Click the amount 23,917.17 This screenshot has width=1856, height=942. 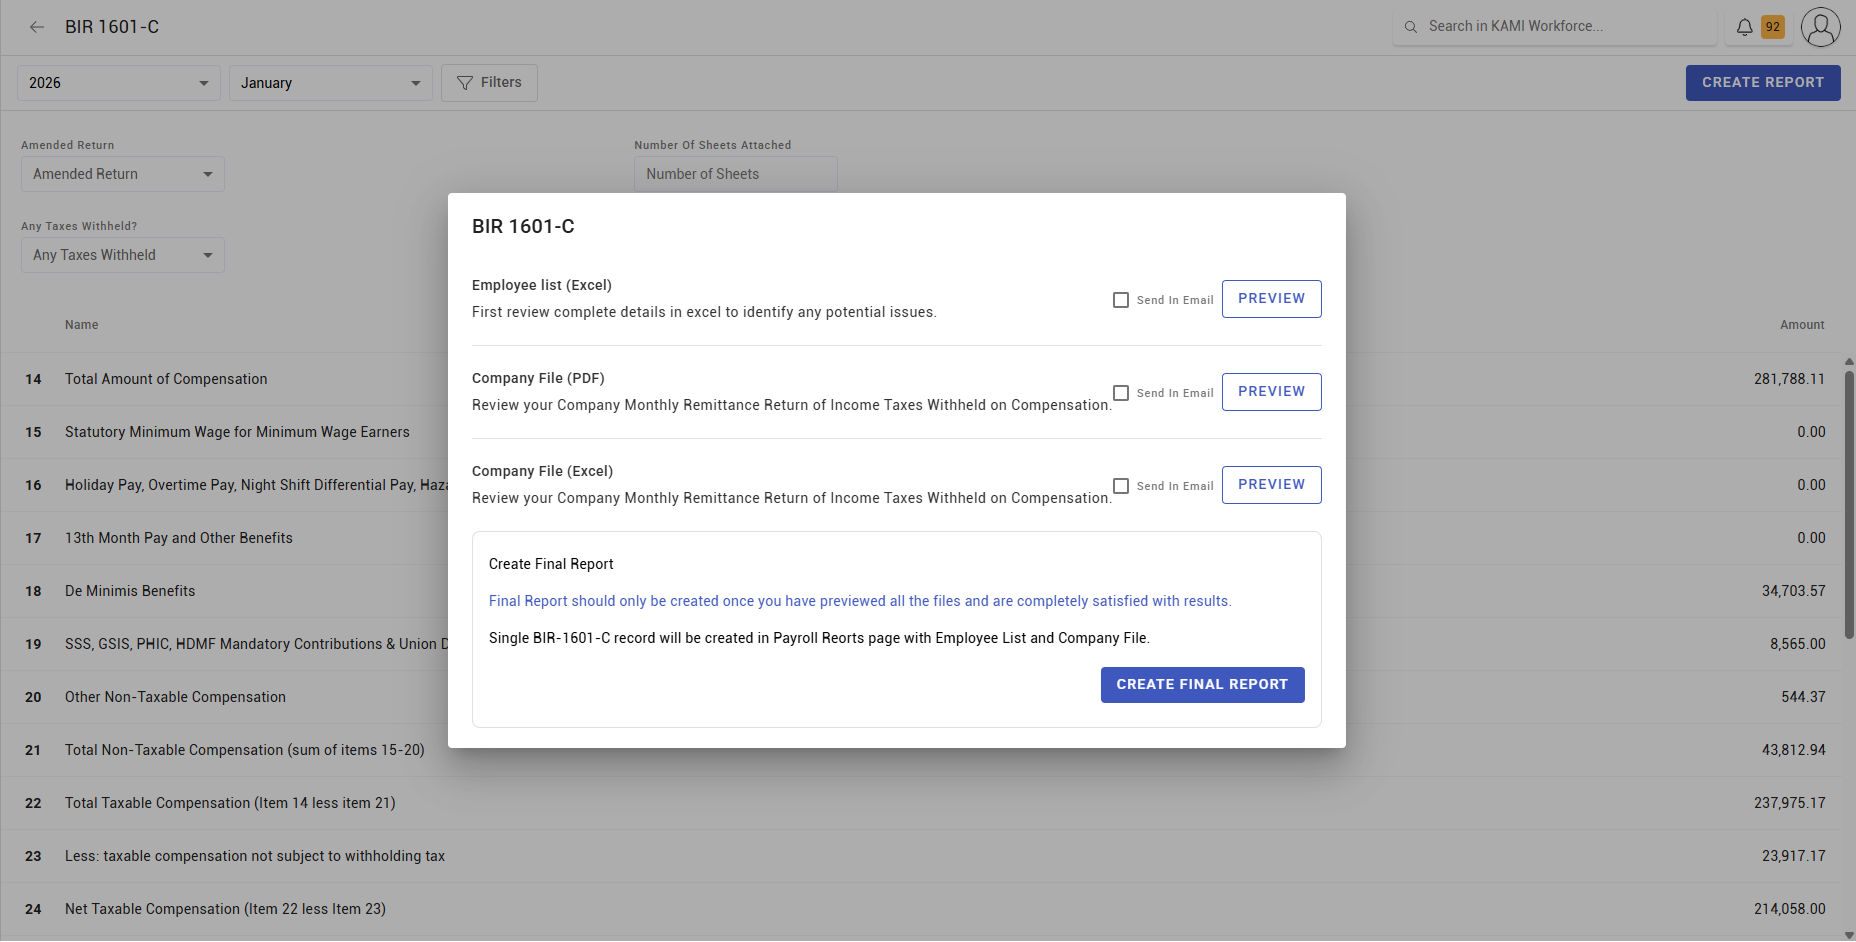pyautogui.click(x=1793, y=856)
